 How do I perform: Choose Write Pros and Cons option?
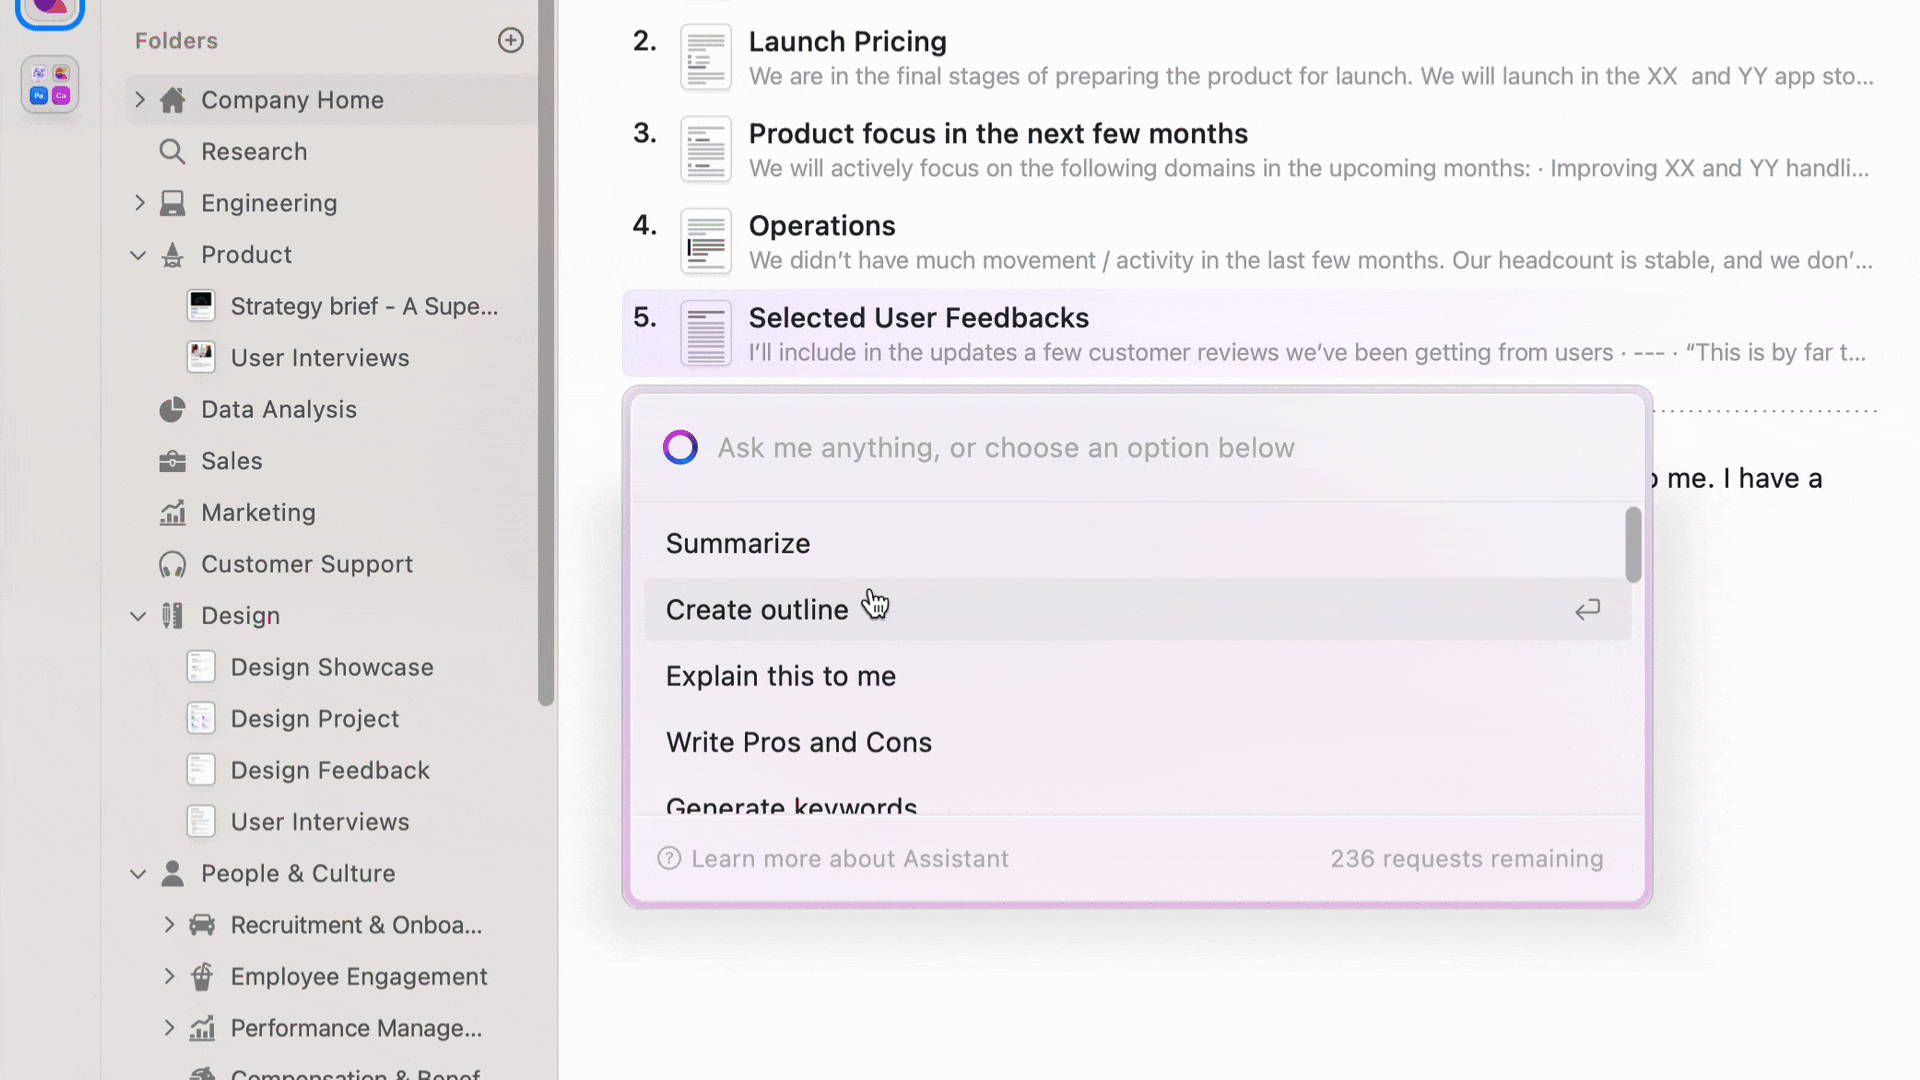[798, 743]
